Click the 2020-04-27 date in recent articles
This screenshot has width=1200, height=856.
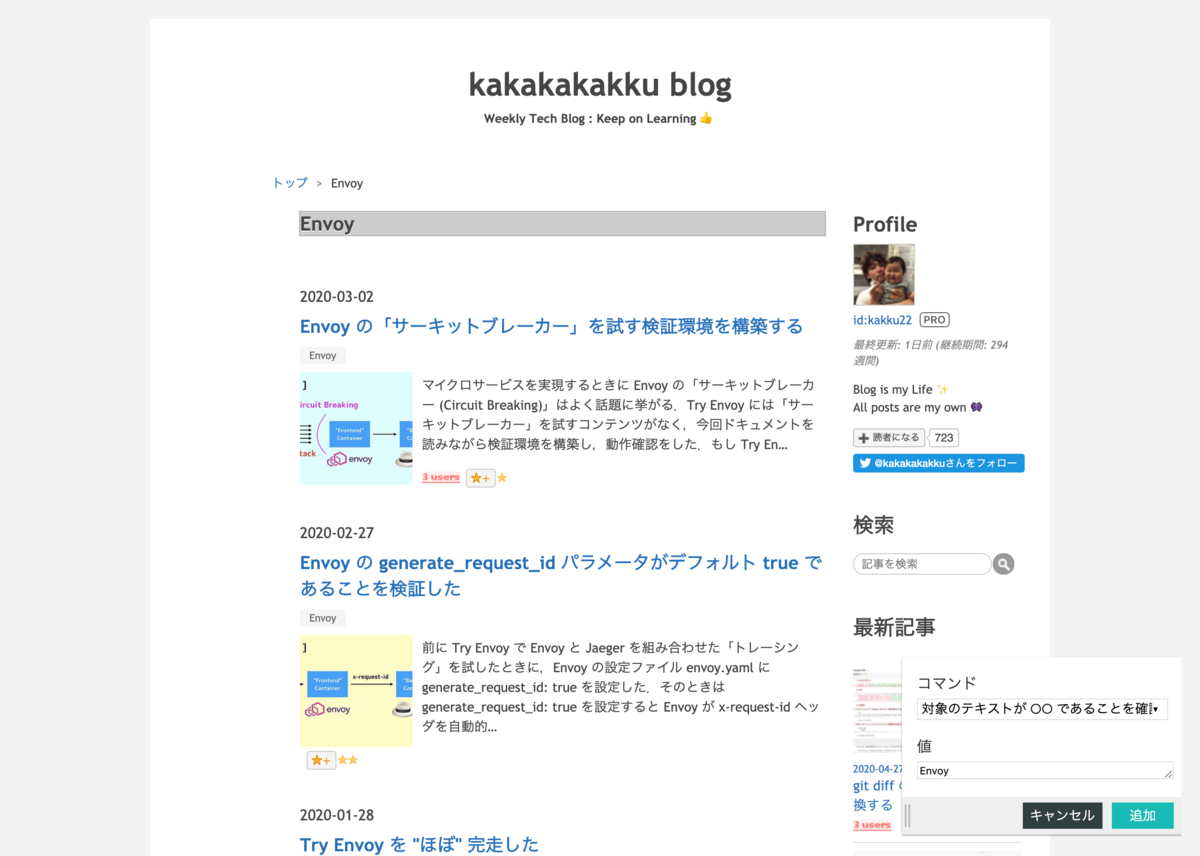pyautogui.click(x=877, y=769)
